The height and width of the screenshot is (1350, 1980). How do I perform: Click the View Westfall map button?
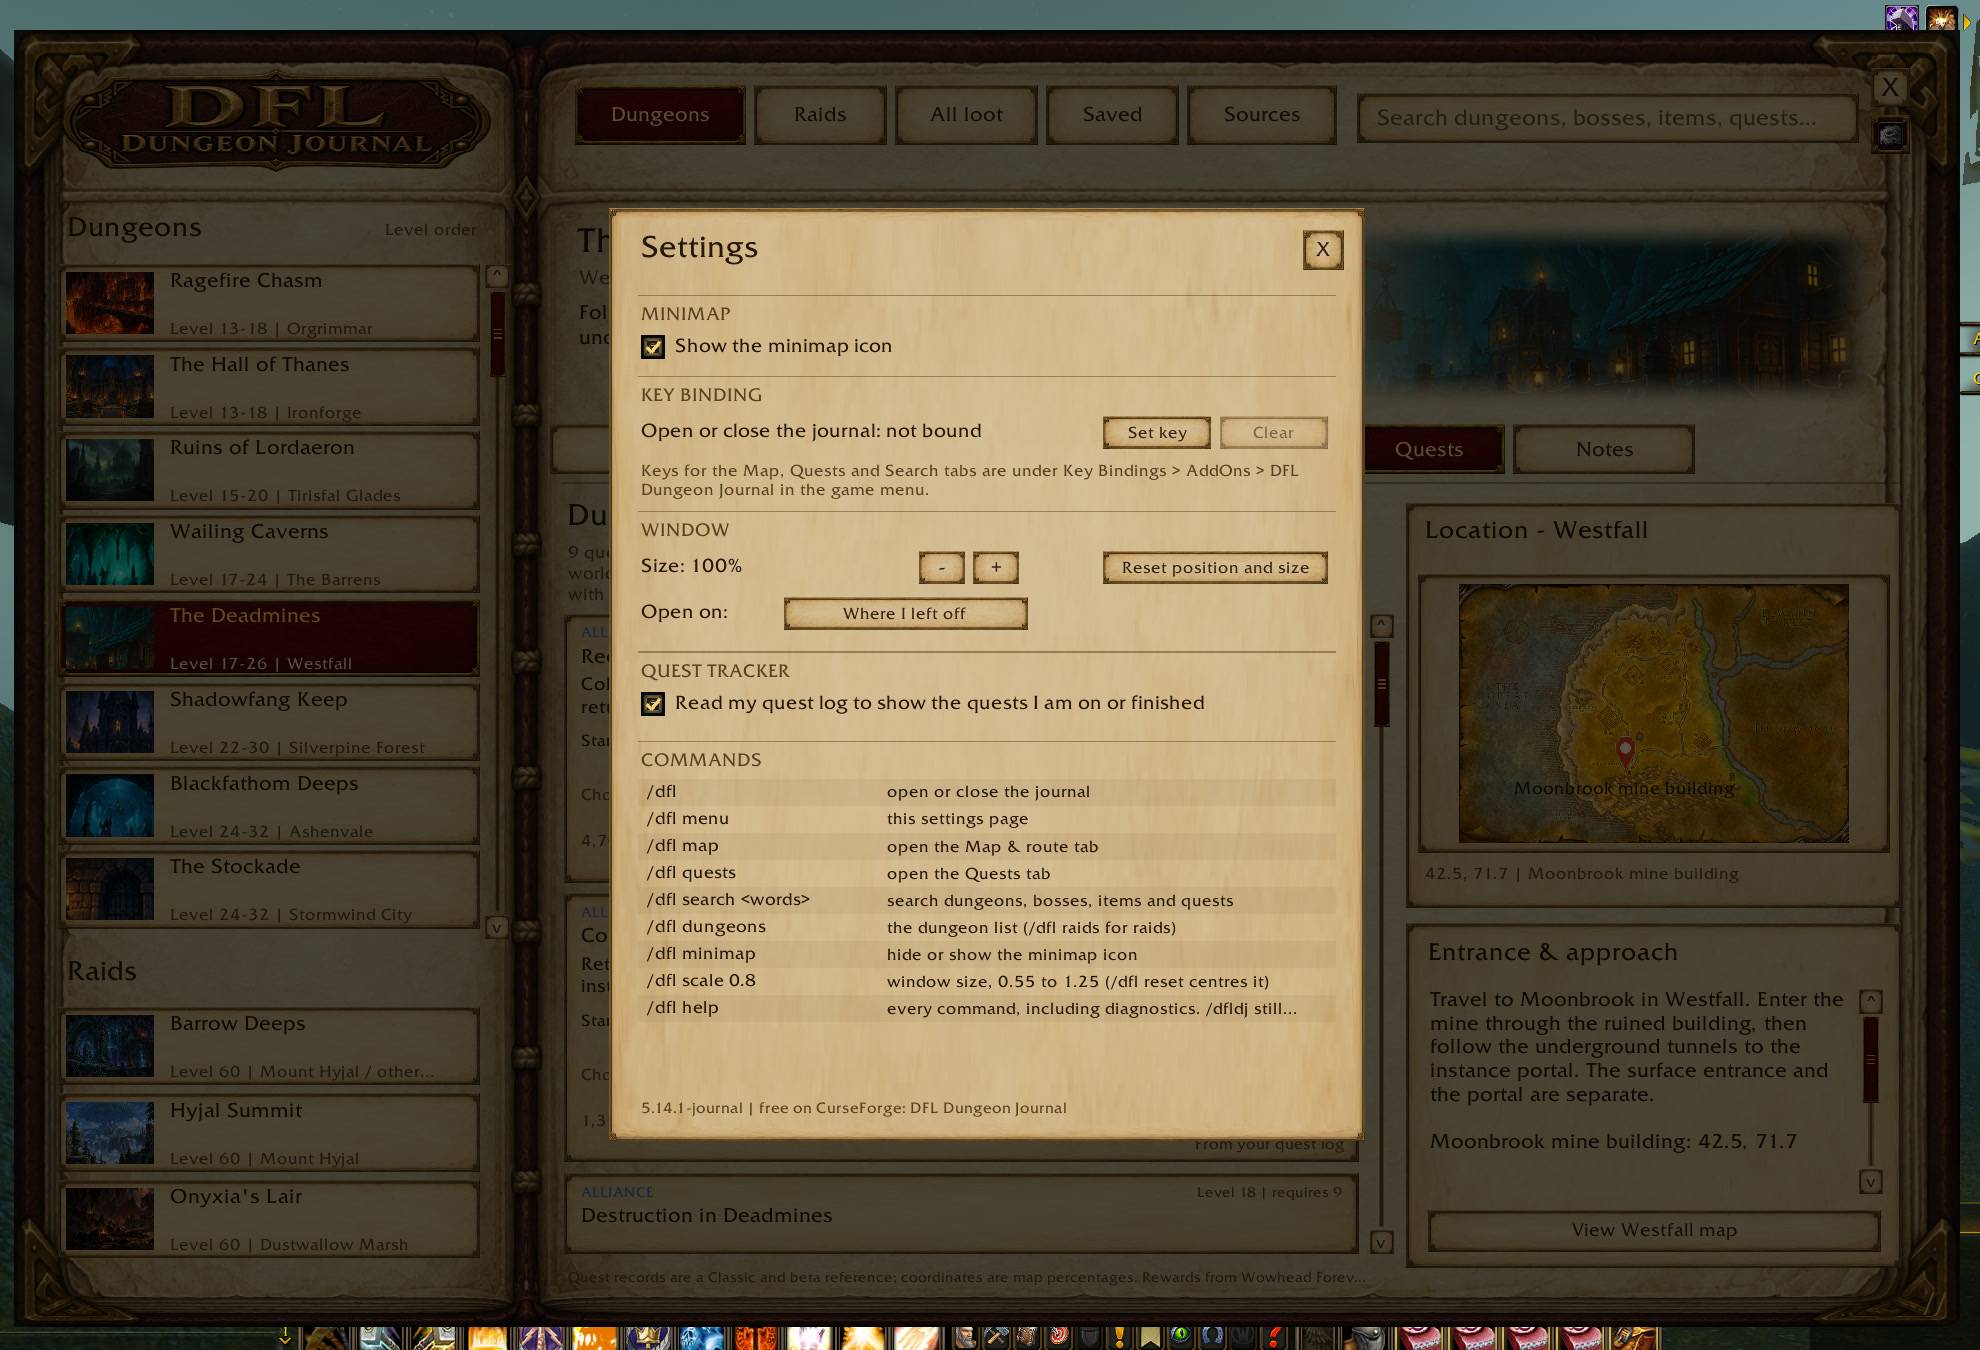[x=1654, y=1230]
